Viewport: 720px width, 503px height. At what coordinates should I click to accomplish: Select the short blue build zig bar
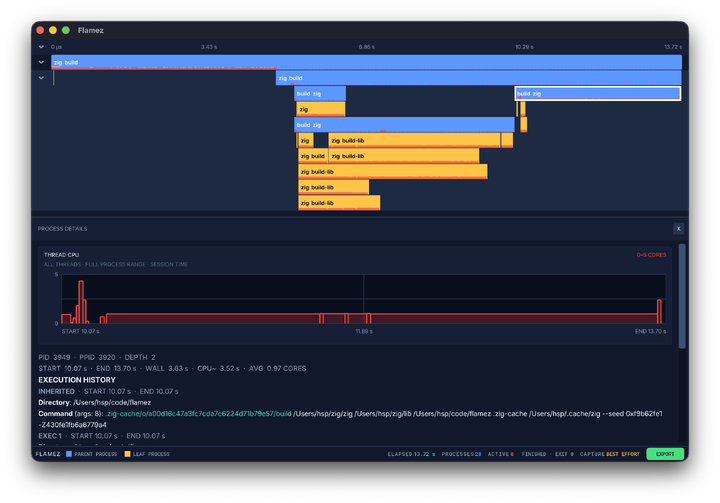pos(320,93)
